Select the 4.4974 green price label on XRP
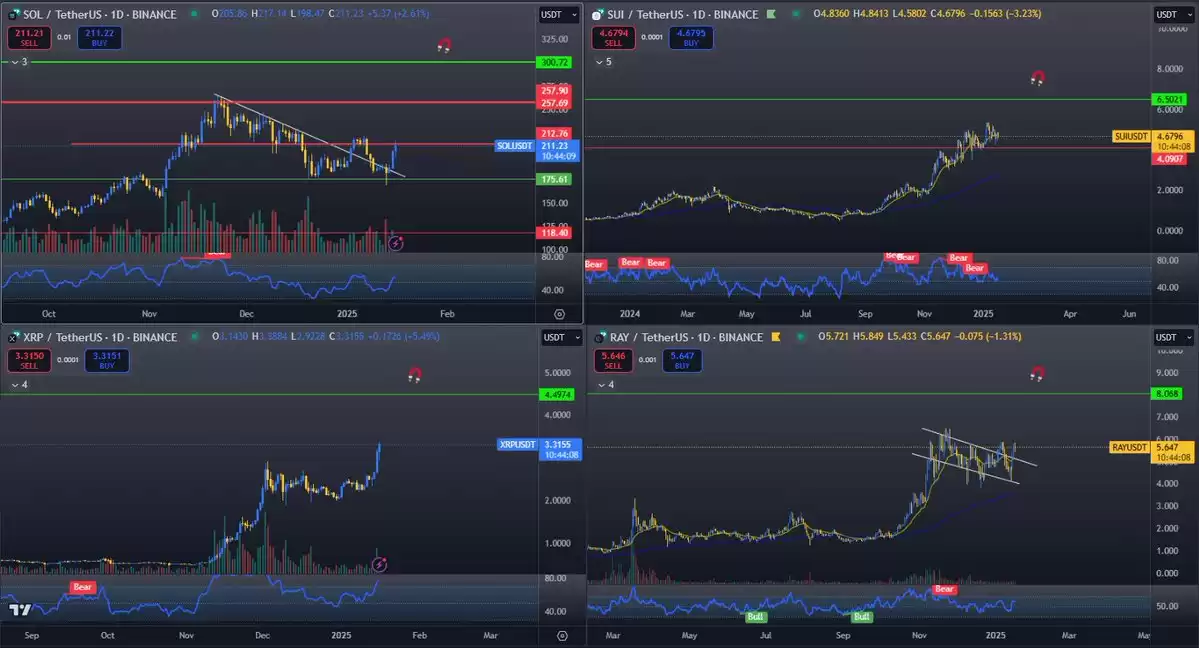 (x=557, y=394)
